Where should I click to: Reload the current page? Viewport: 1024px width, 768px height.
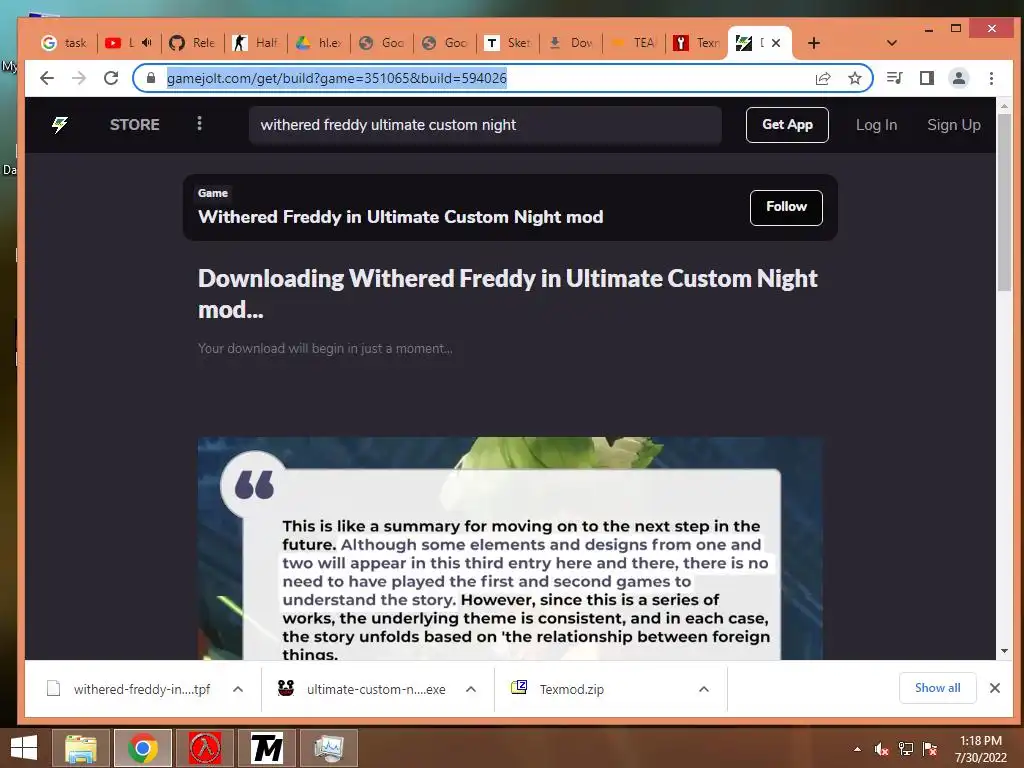point(111,78)
